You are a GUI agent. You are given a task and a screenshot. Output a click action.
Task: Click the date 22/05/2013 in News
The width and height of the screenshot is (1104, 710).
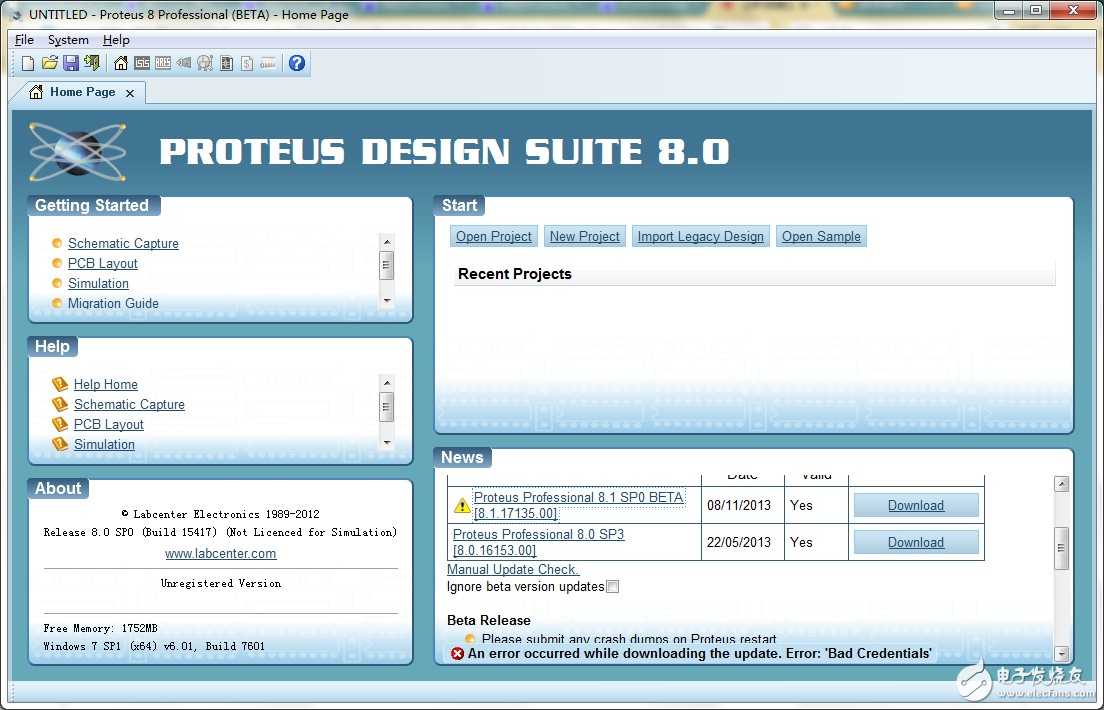tap(739, 542)
